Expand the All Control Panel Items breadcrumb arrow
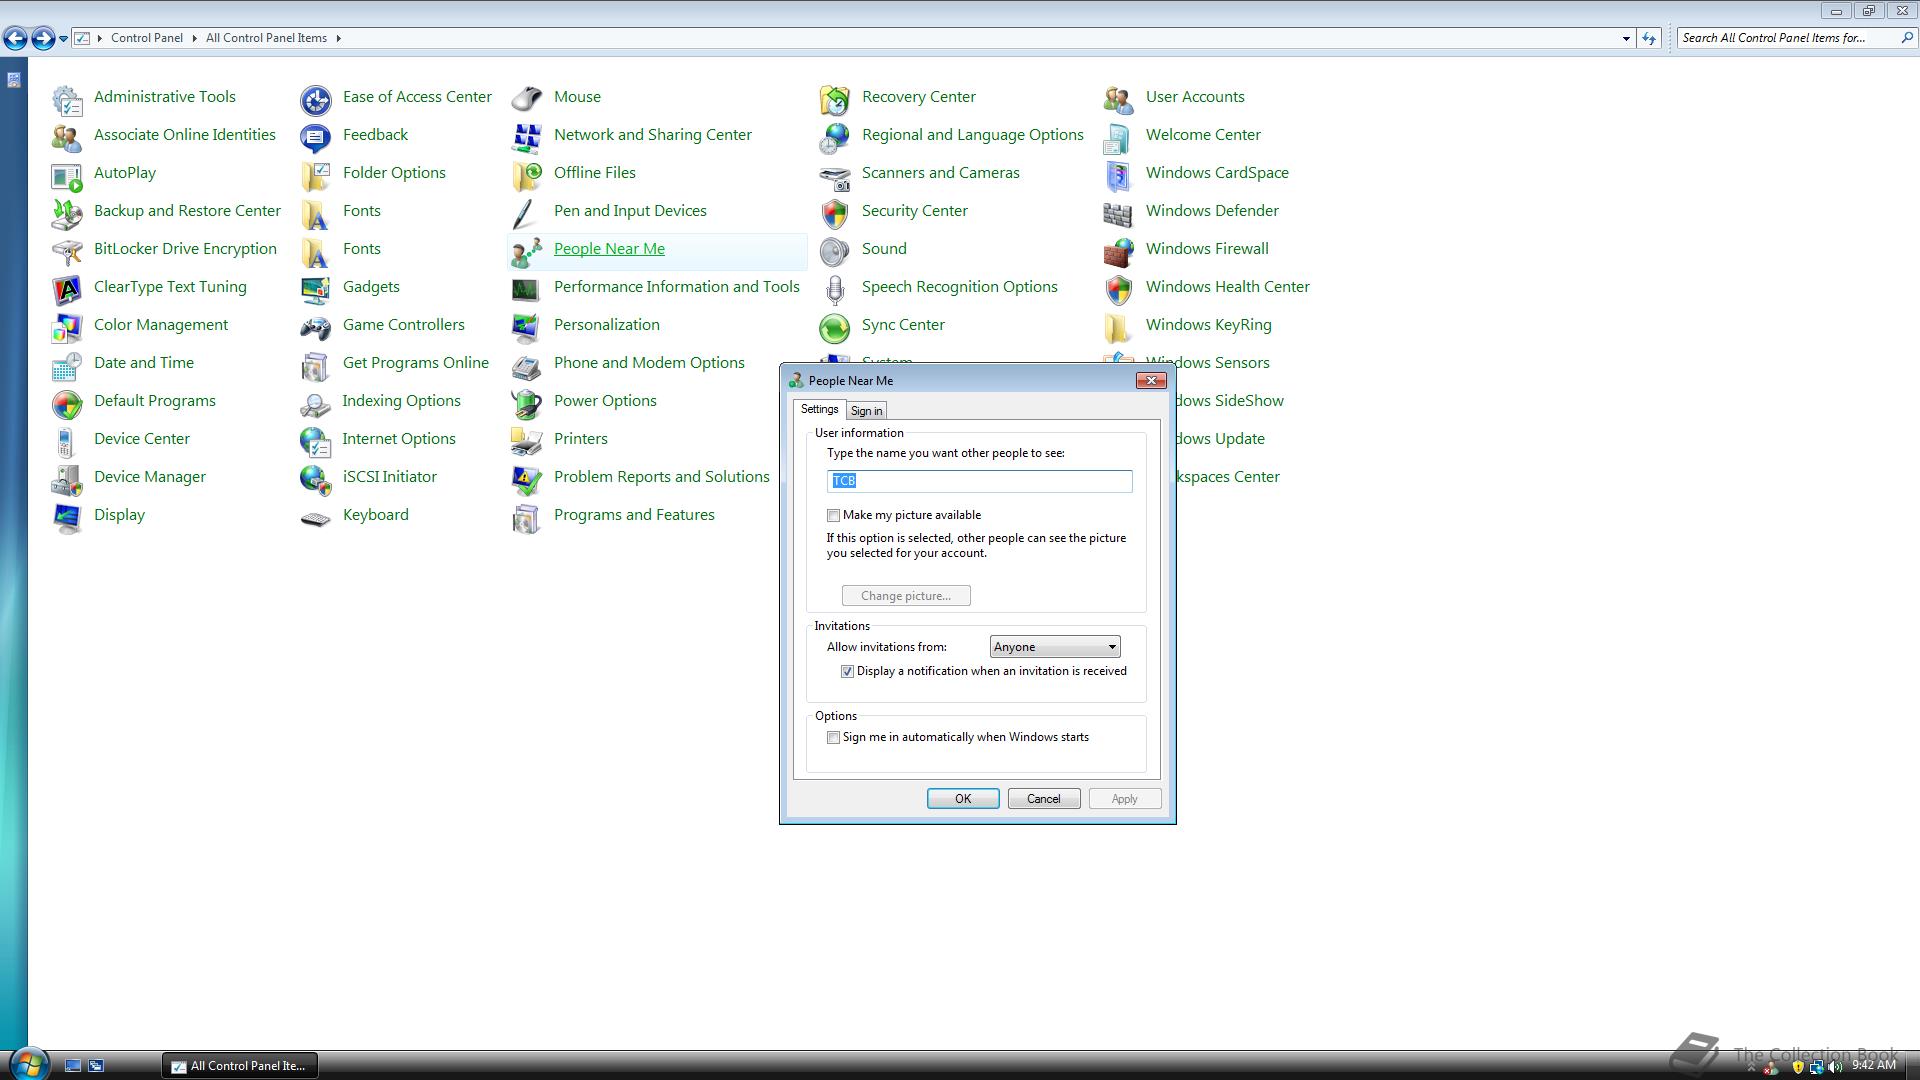Image resolution: width=1920 pixels, height=1080 pixels. 338,38
